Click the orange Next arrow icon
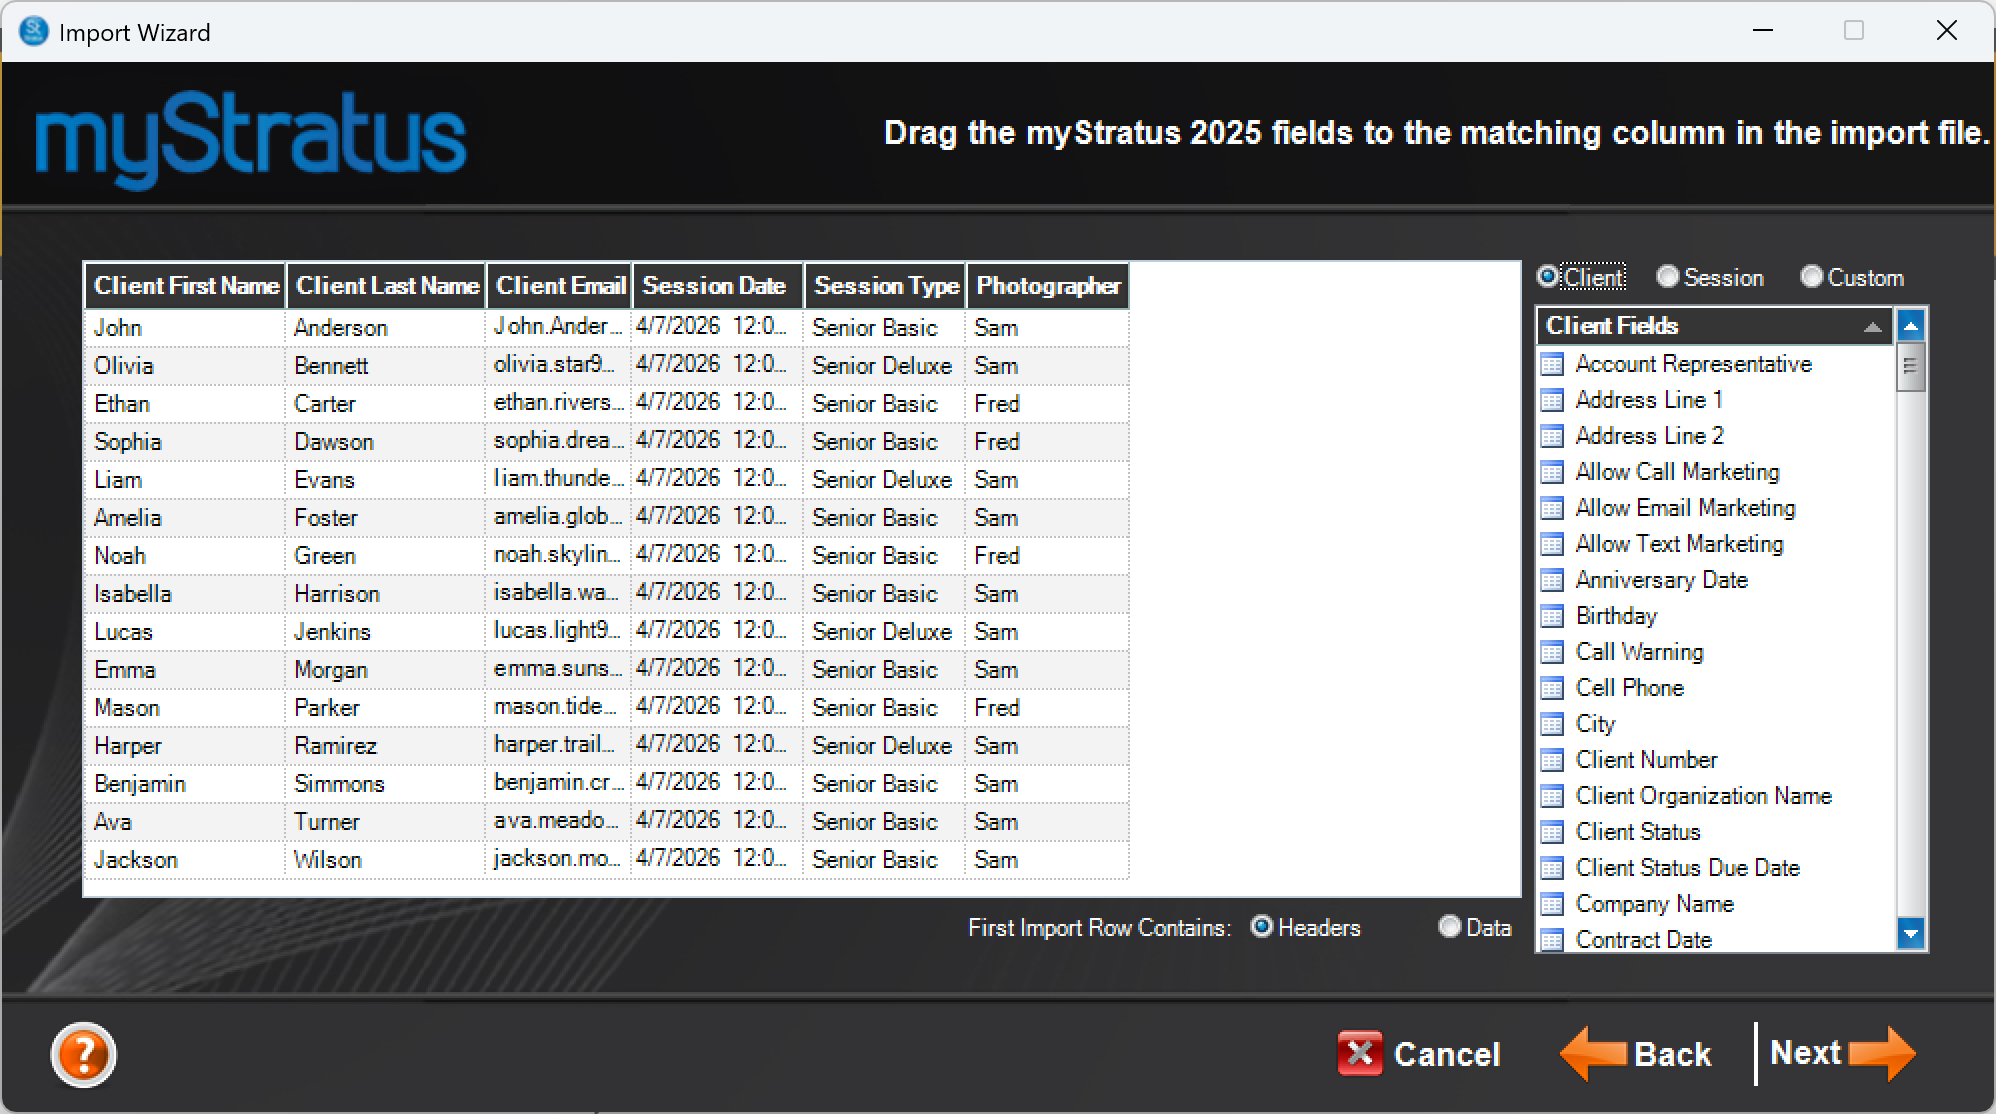This screenshot has width=1996, height=1114. [1882, 1053]
